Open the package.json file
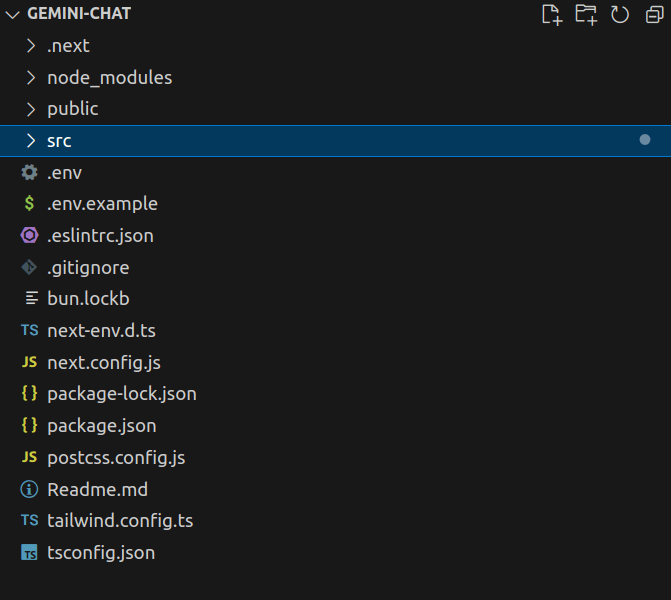The width and height of the screenshot is (671, 600). tap(102, 426)
